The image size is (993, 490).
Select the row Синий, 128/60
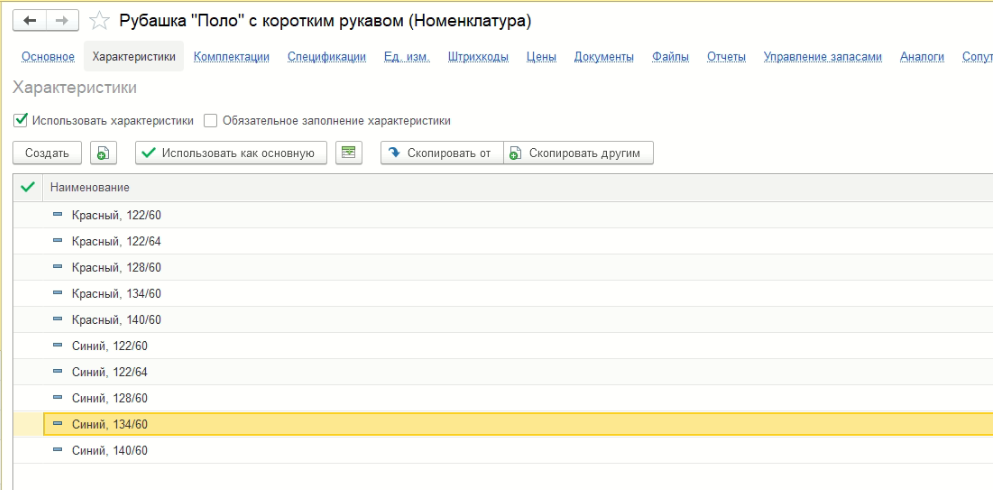(x=503, y=398)
